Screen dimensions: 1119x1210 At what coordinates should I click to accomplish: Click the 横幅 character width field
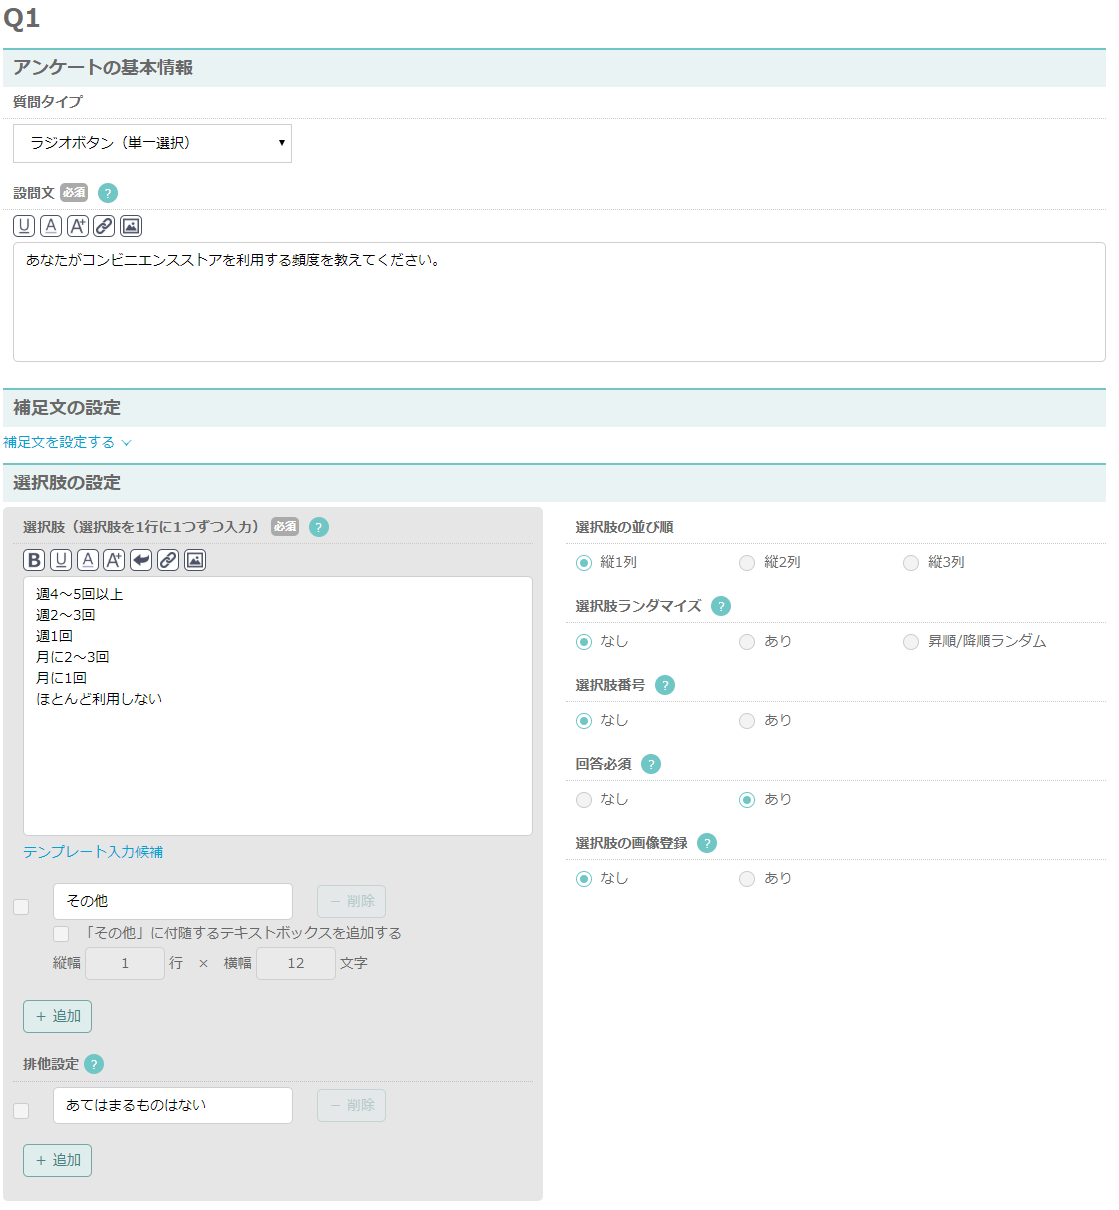pos(295,963)
